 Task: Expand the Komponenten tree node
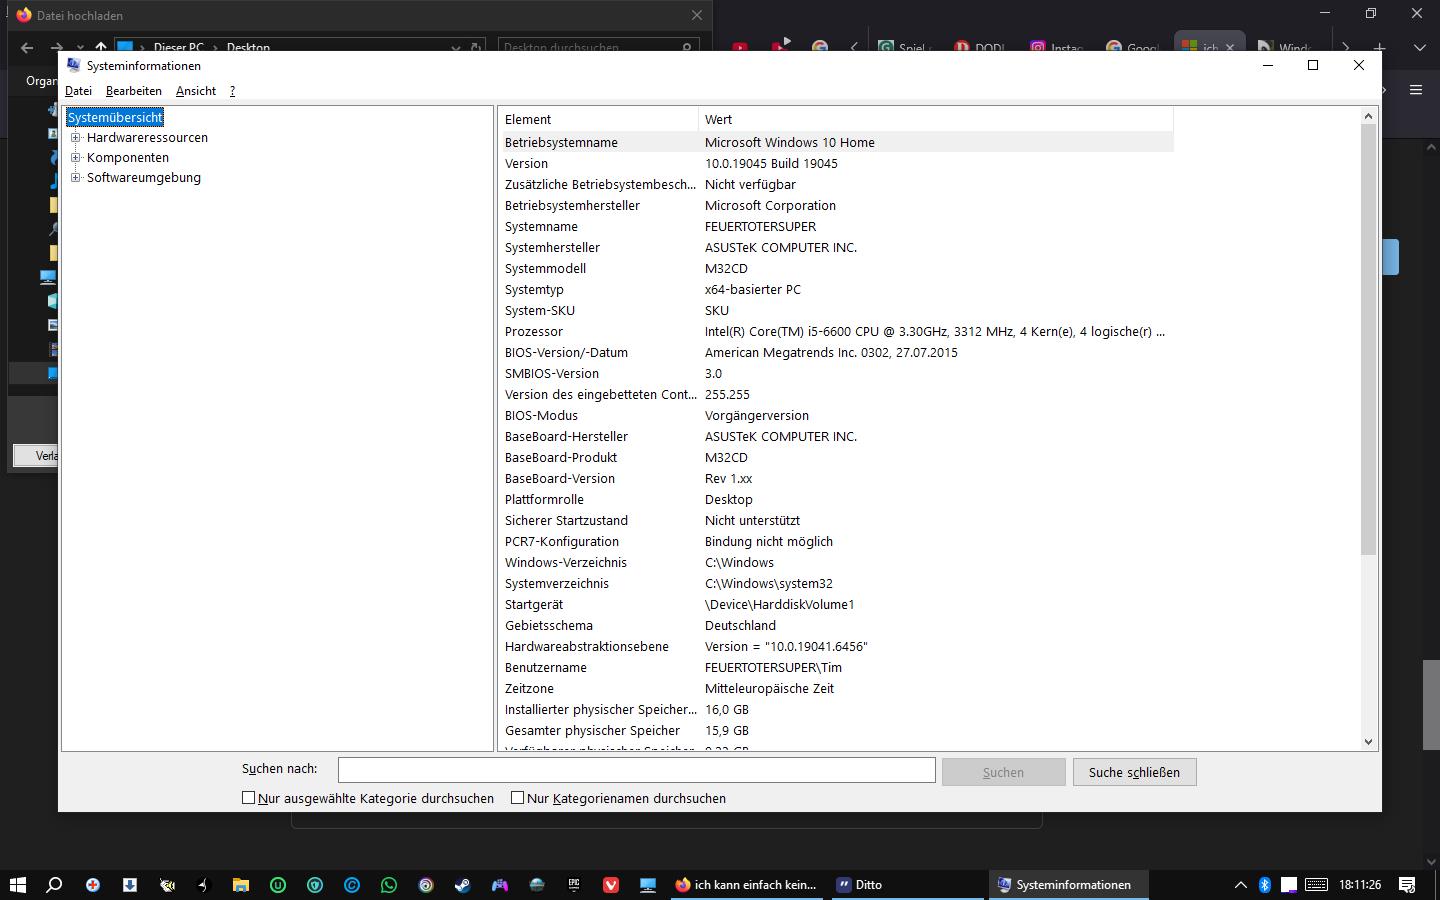(x=76, y=158)
